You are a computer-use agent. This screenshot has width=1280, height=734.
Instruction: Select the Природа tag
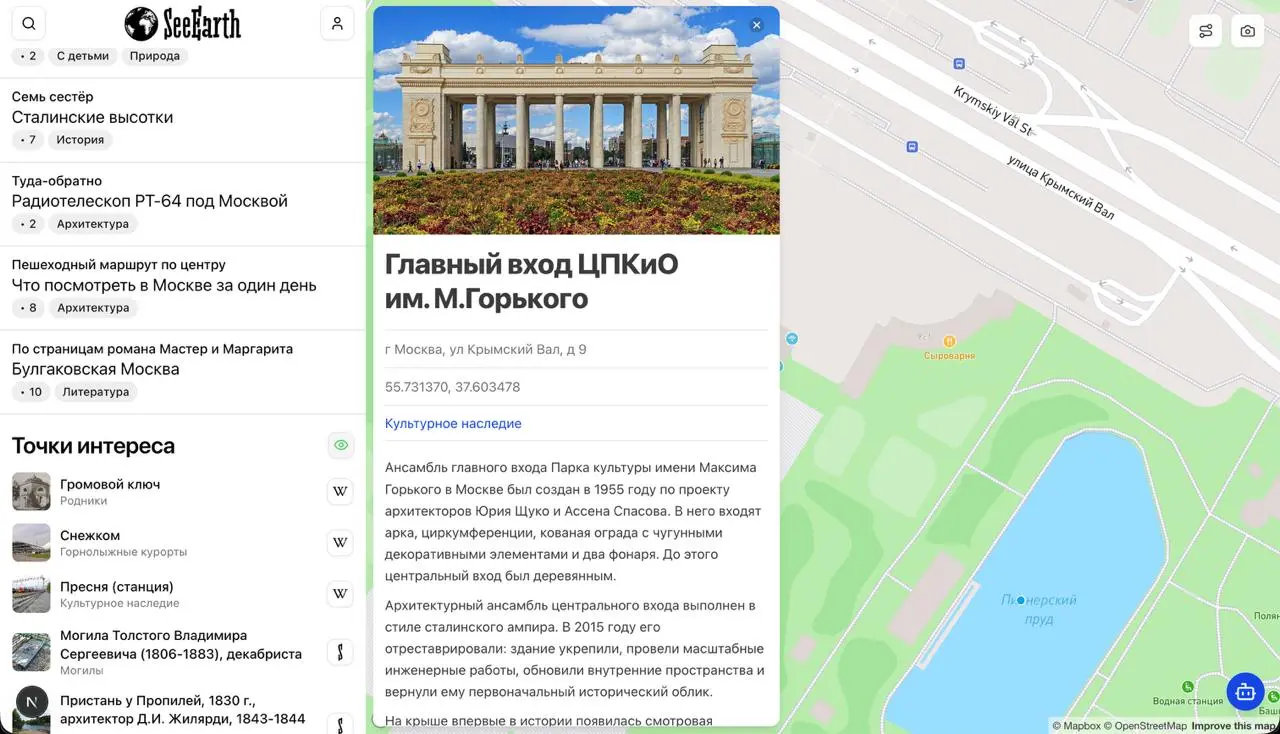pos(155,56)
